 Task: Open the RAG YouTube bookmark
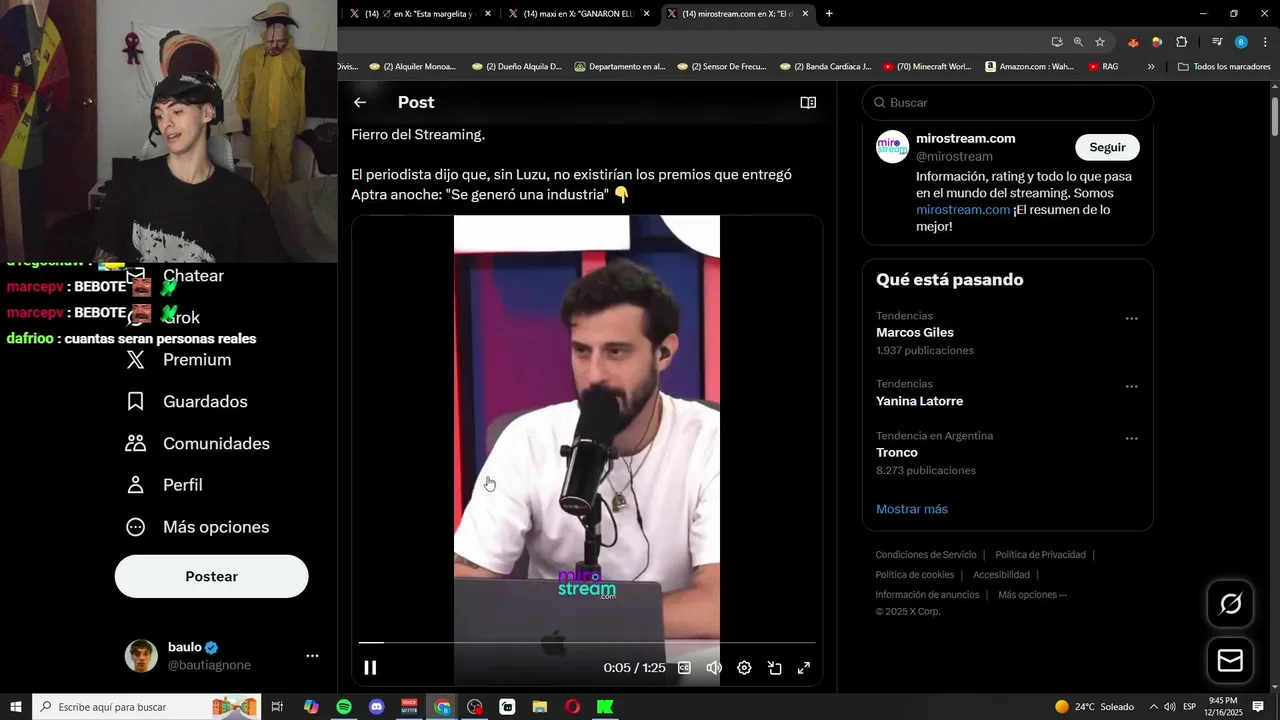[x=1103, y=67]
